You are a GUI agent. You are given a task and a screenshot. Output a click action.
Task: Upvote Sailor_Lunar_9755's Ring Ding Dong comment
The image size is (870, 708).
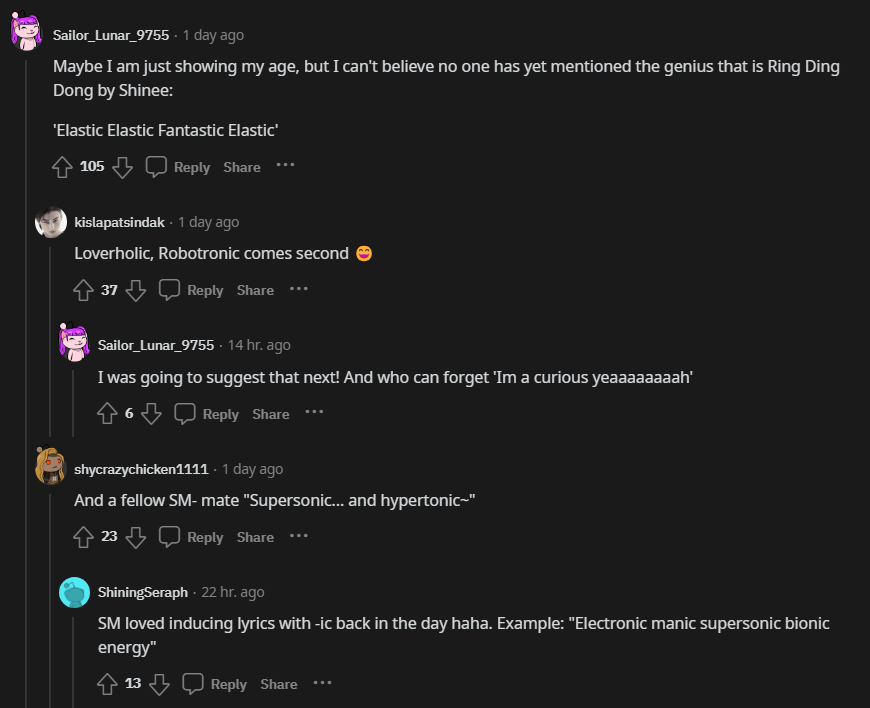(x=63, y=167)
